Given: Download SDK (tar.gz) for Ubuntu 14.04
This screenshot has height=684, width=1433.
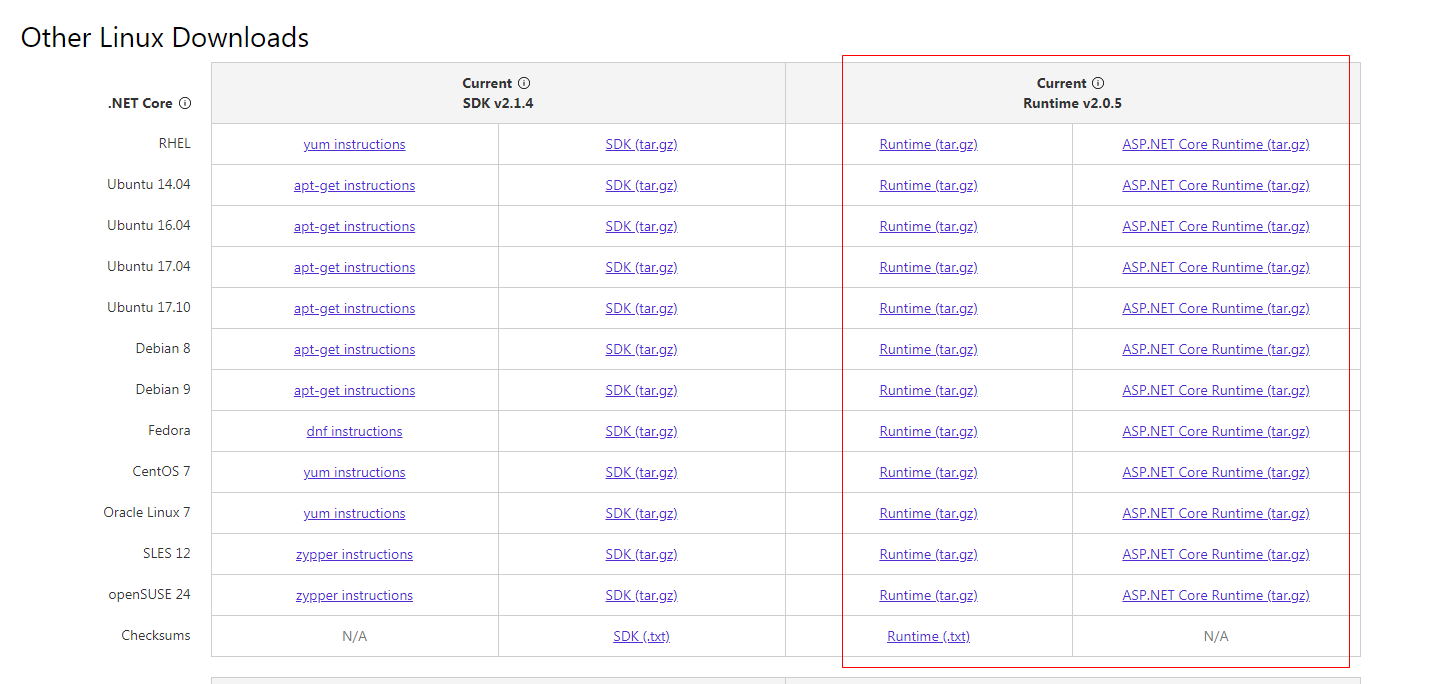Looking at the screenshot, I should (x=642, y=185).
